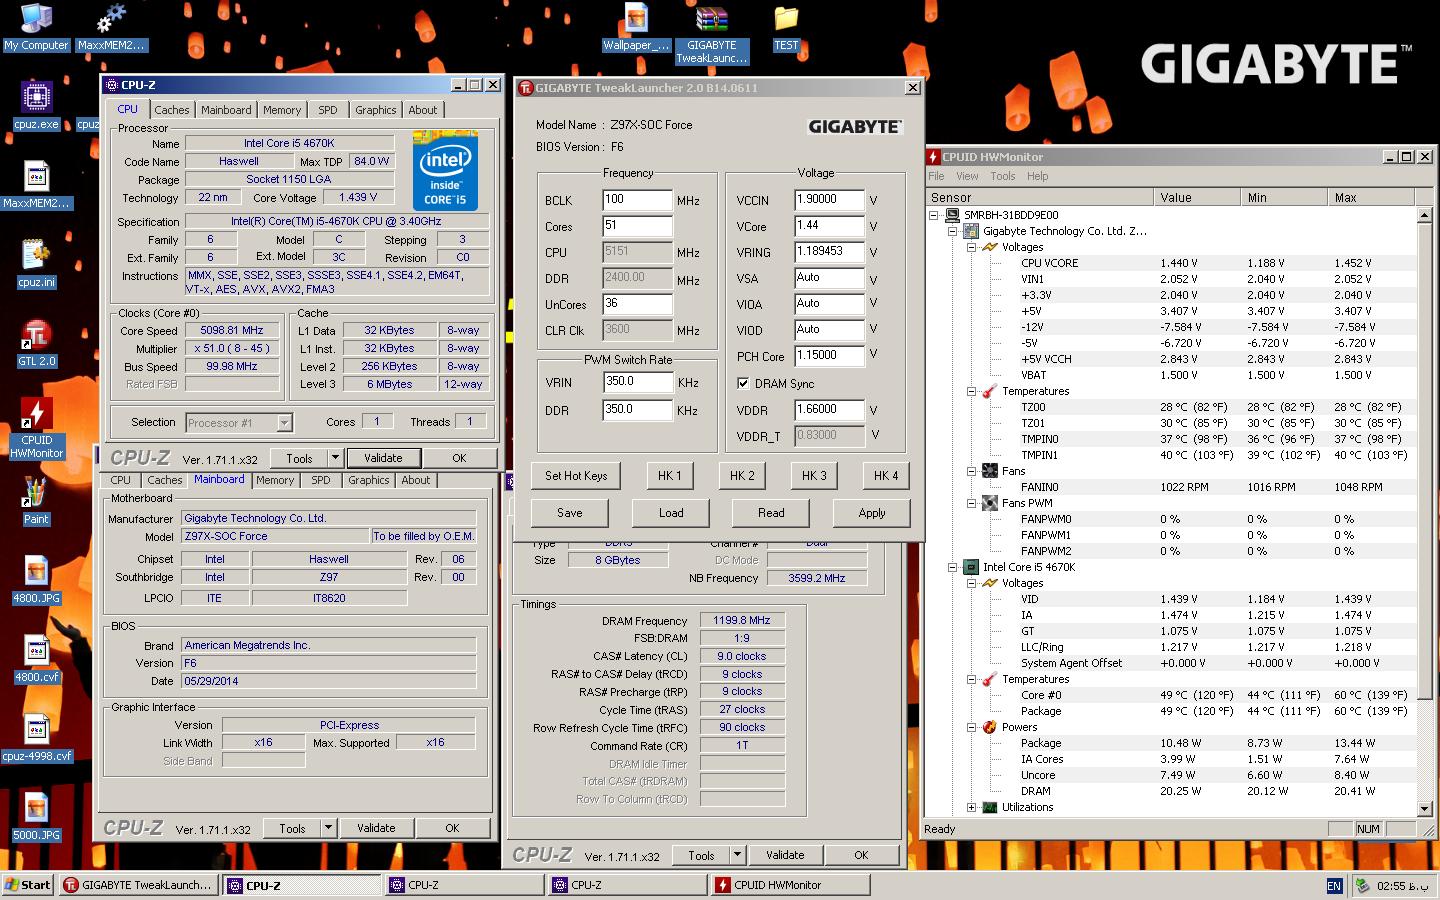Expand Utilizations node in HWMonitor

click(971, 807)
